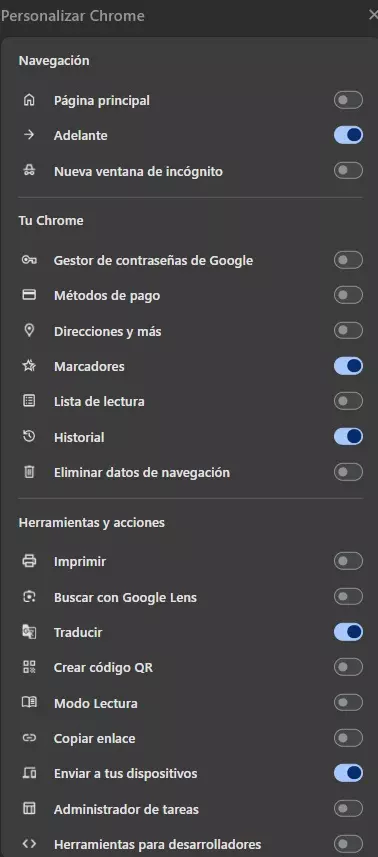The image size is (378, 857).
Task: Click the credit card icon for Métodos de pago
Action: click(29, 295)
